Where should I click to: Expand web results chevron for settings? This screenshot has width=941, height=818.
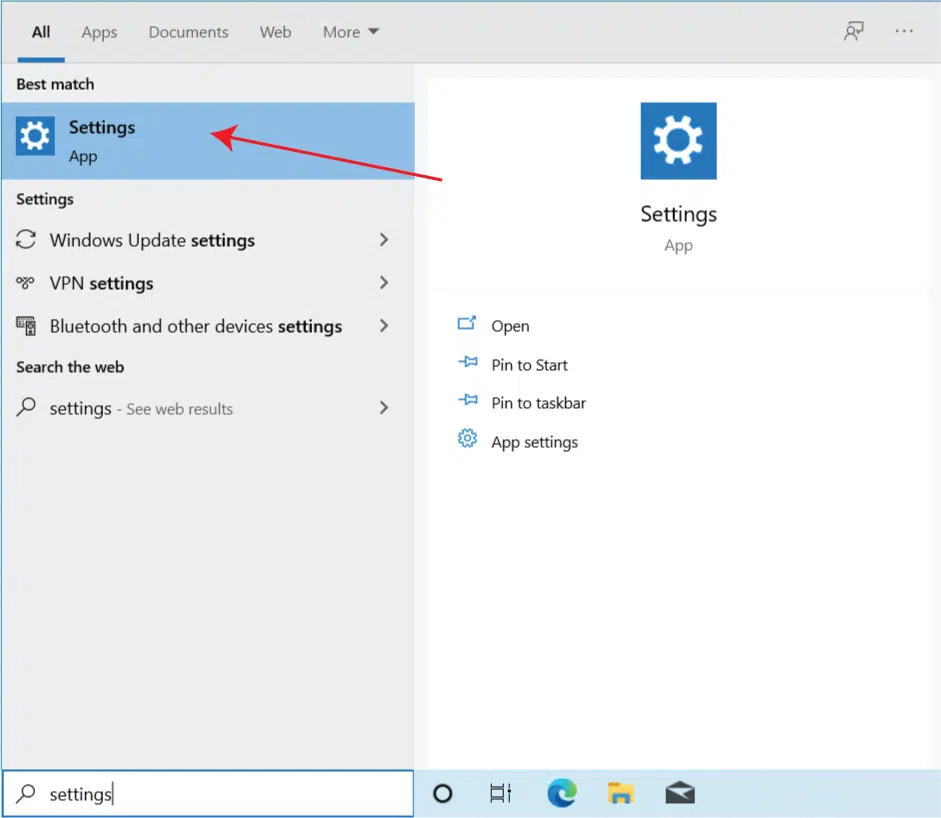point(384,407)
